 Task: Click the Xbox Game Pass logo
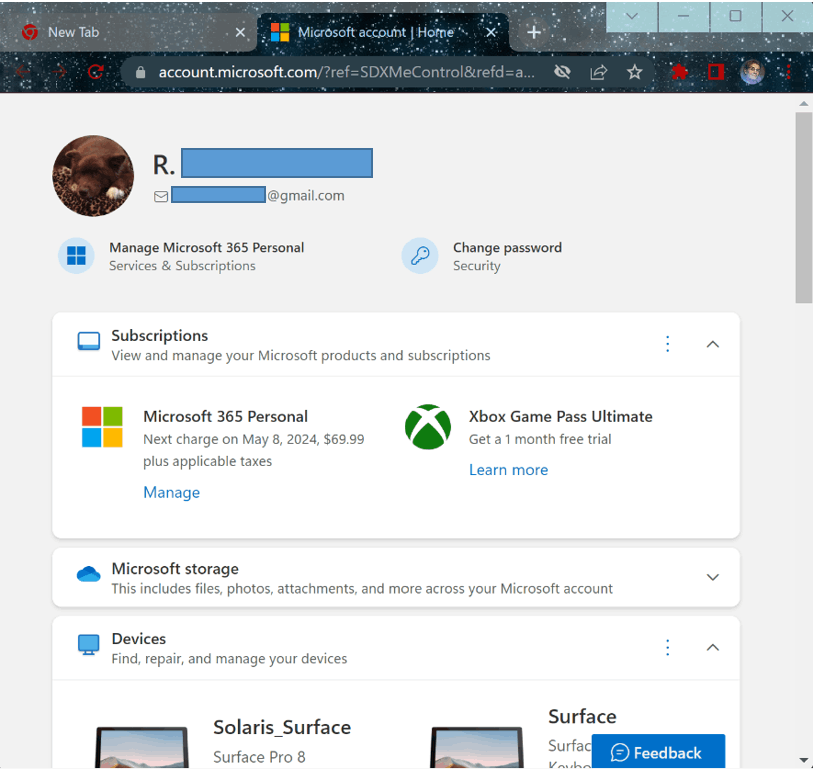pyautogui.click(x=428, y=427)
